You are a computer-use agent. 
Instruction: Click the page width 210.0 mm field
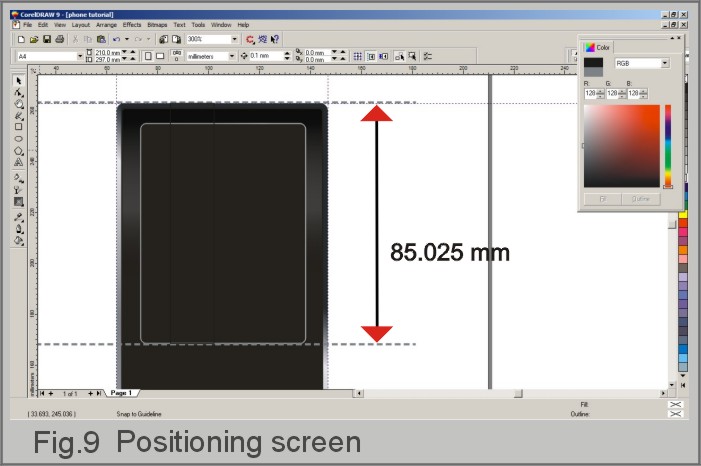point(107,53)
